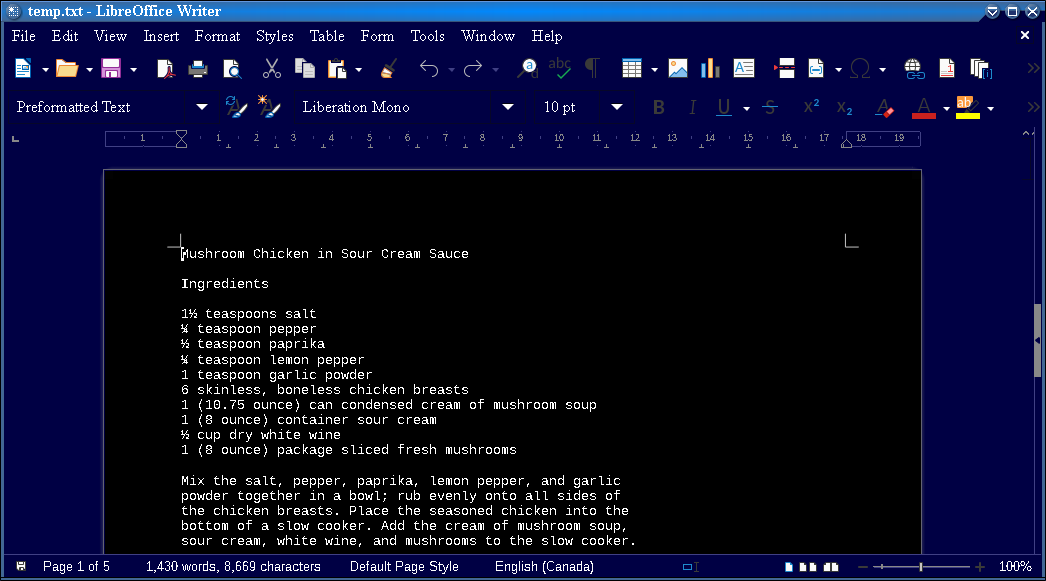Toggle print preview icon

coord(231,68)
